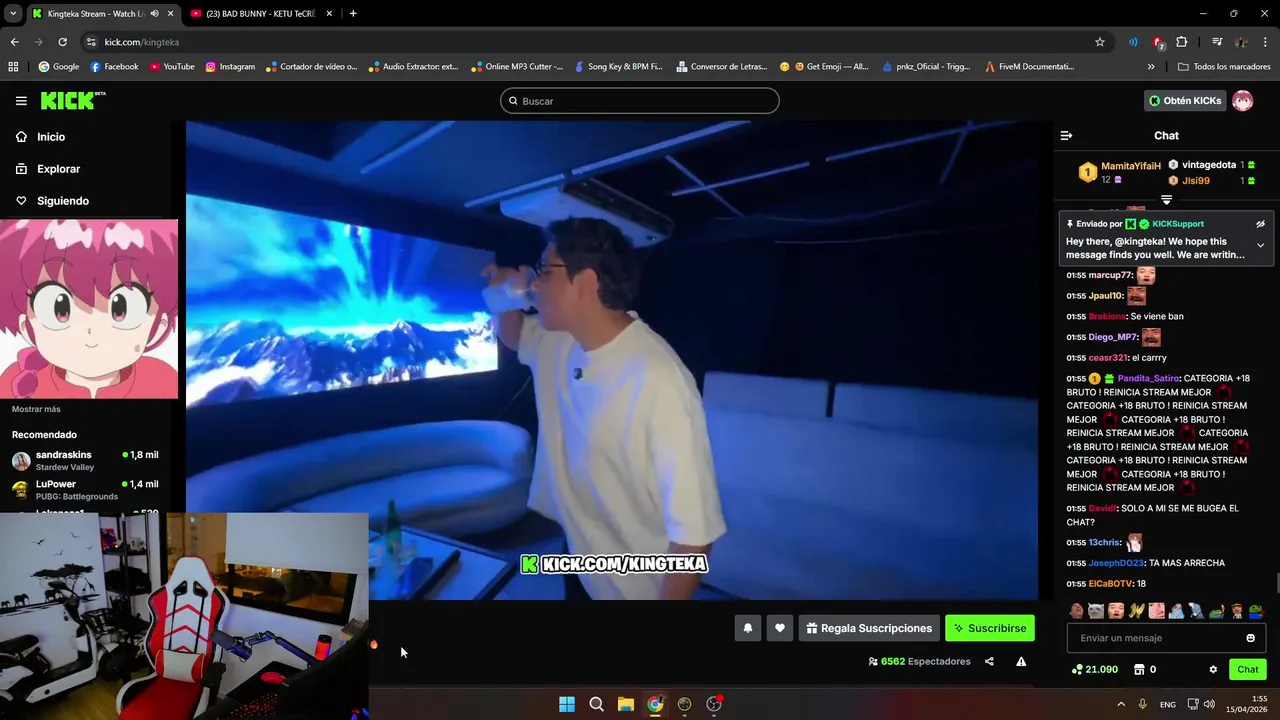Open Todos los marcadores folder

(x=1224, y=67)
